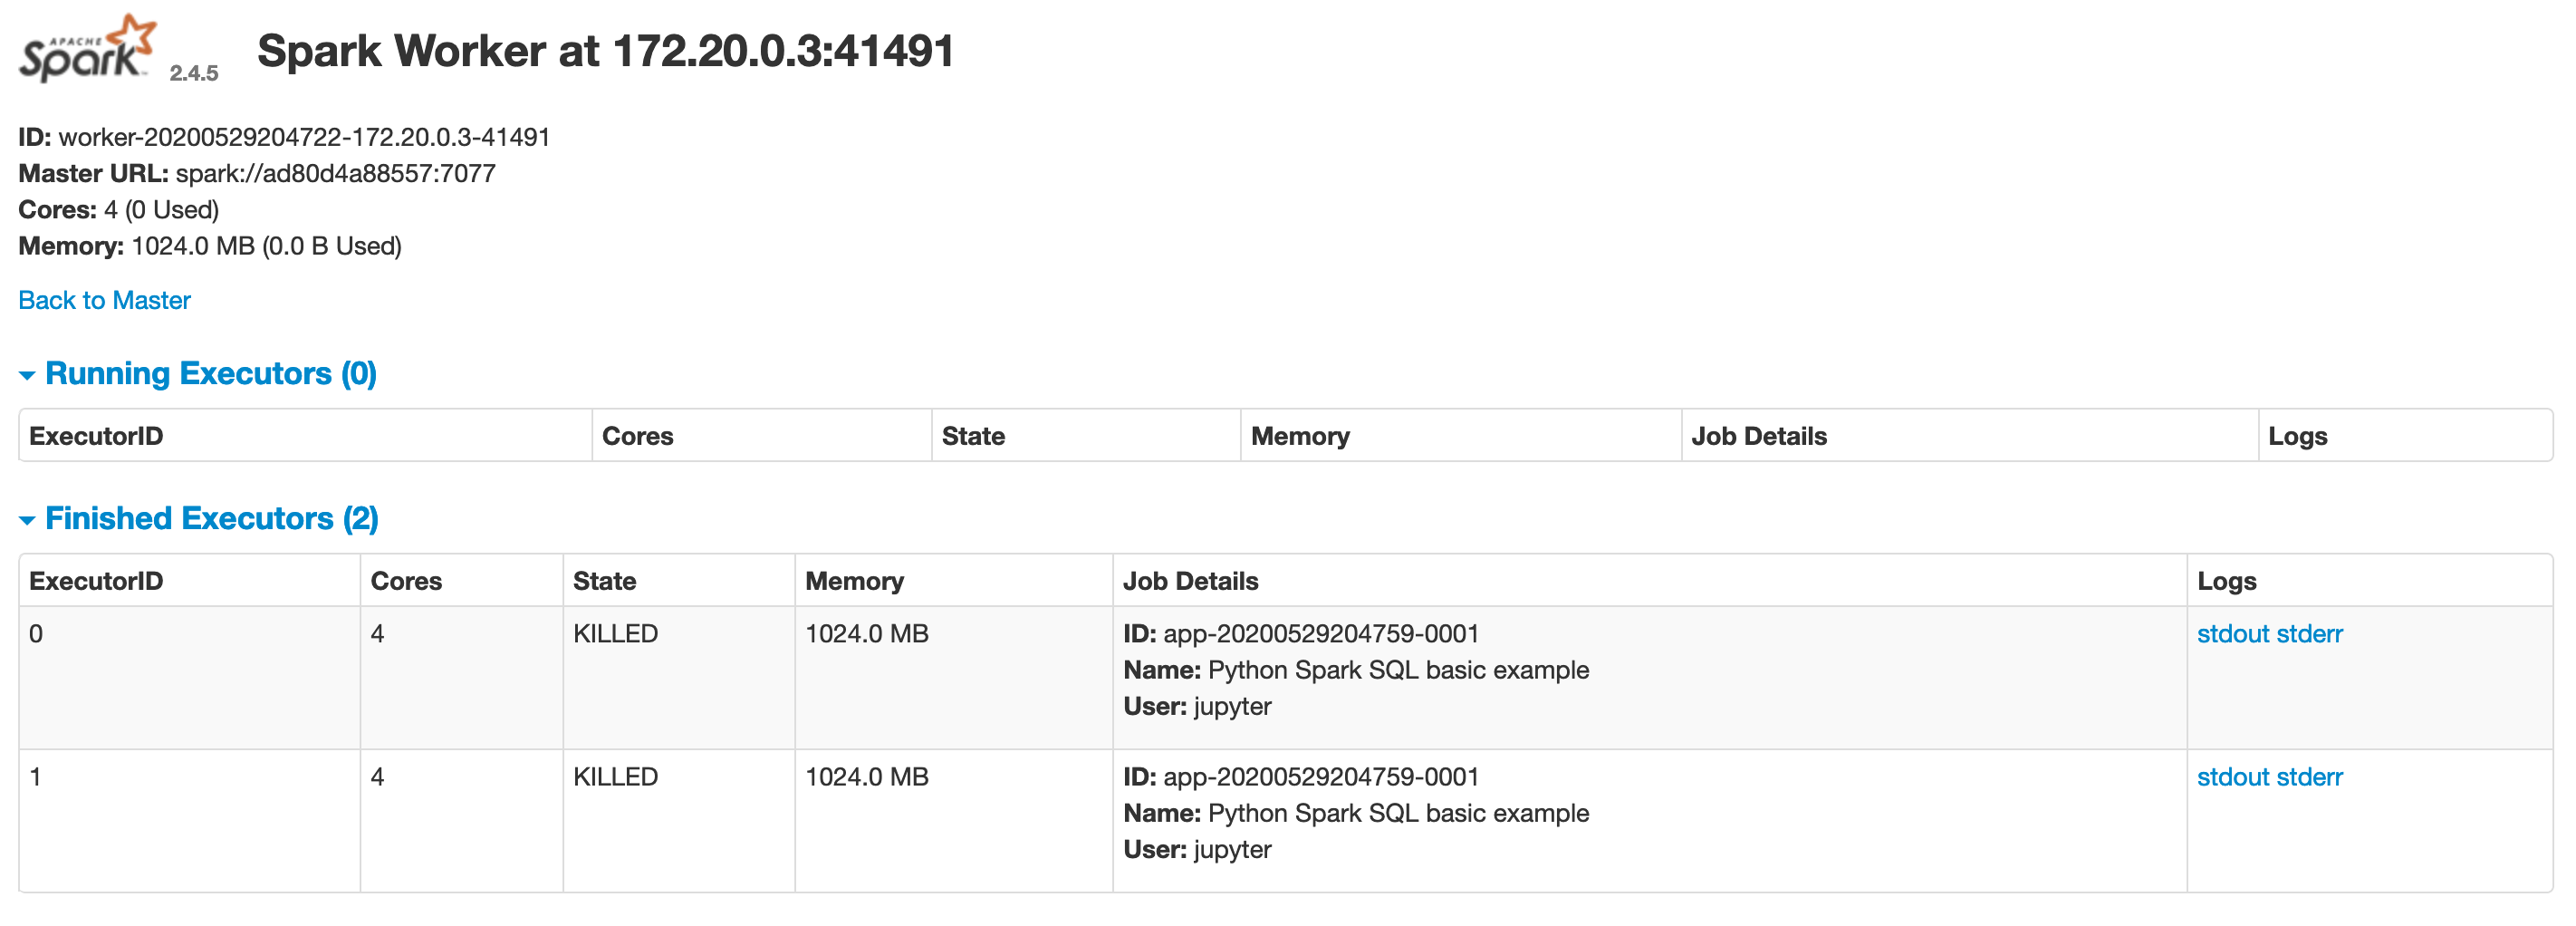Click Logs header in Running Executors table
Viewport: 2576px width, 926px height.
tap(2298, 436)
